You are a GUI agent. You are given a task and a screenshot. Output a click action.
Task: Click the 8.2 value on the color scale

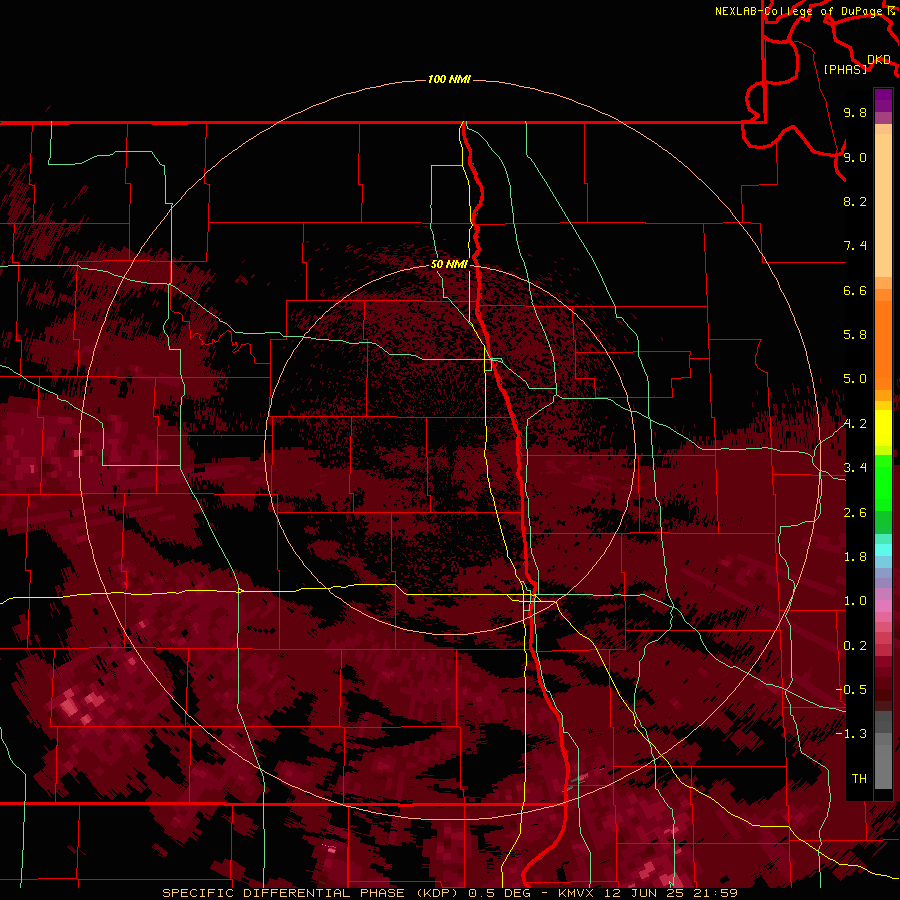point(855,201)
